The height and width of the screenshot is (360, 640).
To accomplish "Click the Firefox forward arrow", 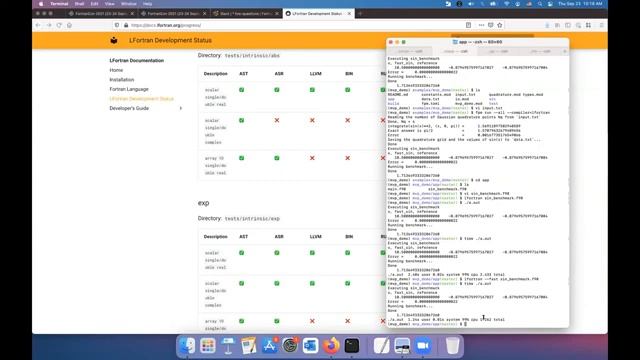I will (x=49, y=25).
